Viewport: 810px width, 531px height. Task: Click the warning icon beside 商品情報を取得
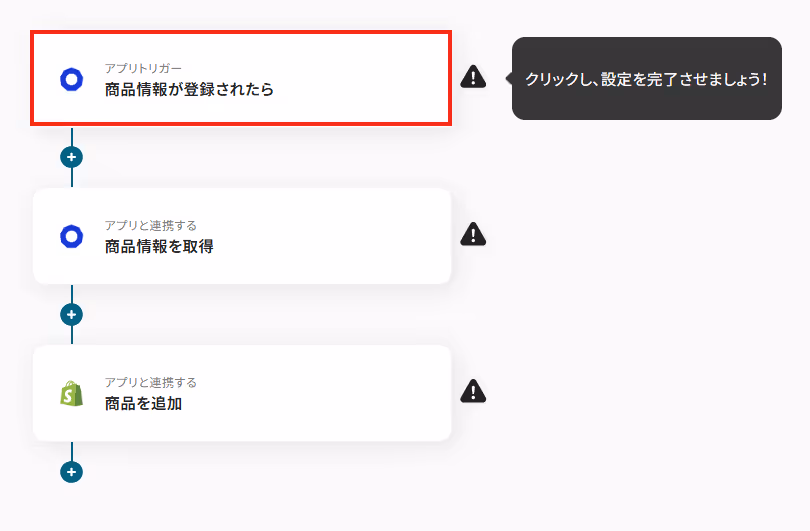(473, 234)
